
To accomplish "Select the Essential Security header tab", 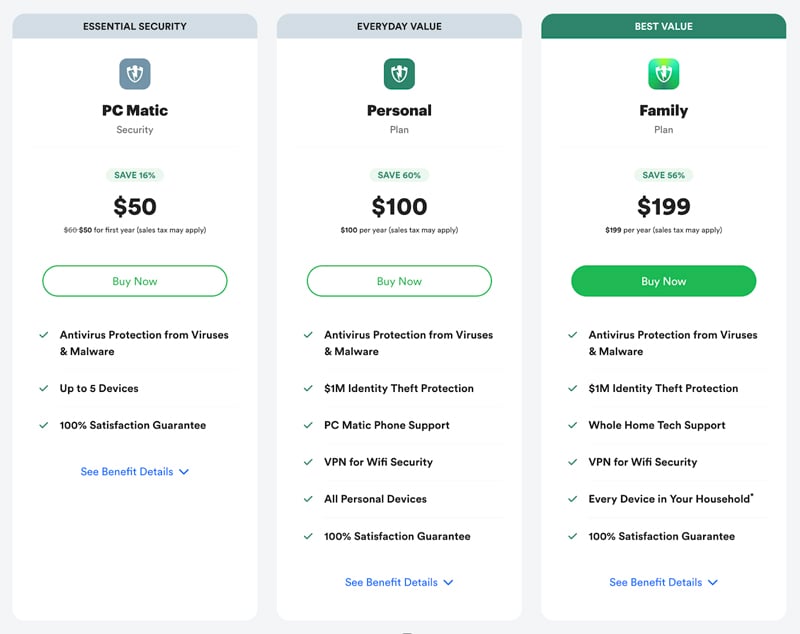I will point(135,26).
